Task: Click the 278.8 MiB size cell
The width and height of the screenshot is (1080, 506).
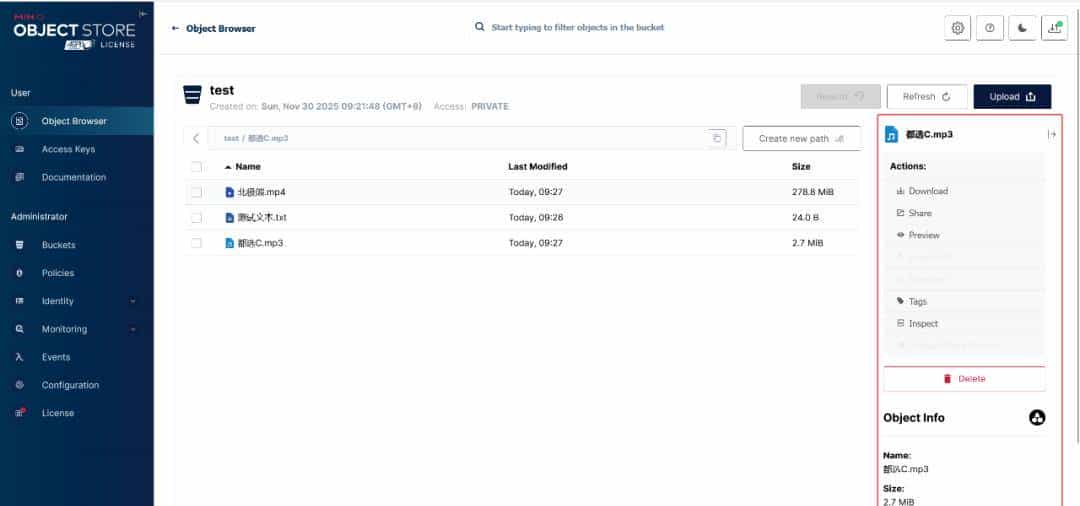Action: (813, 192)
